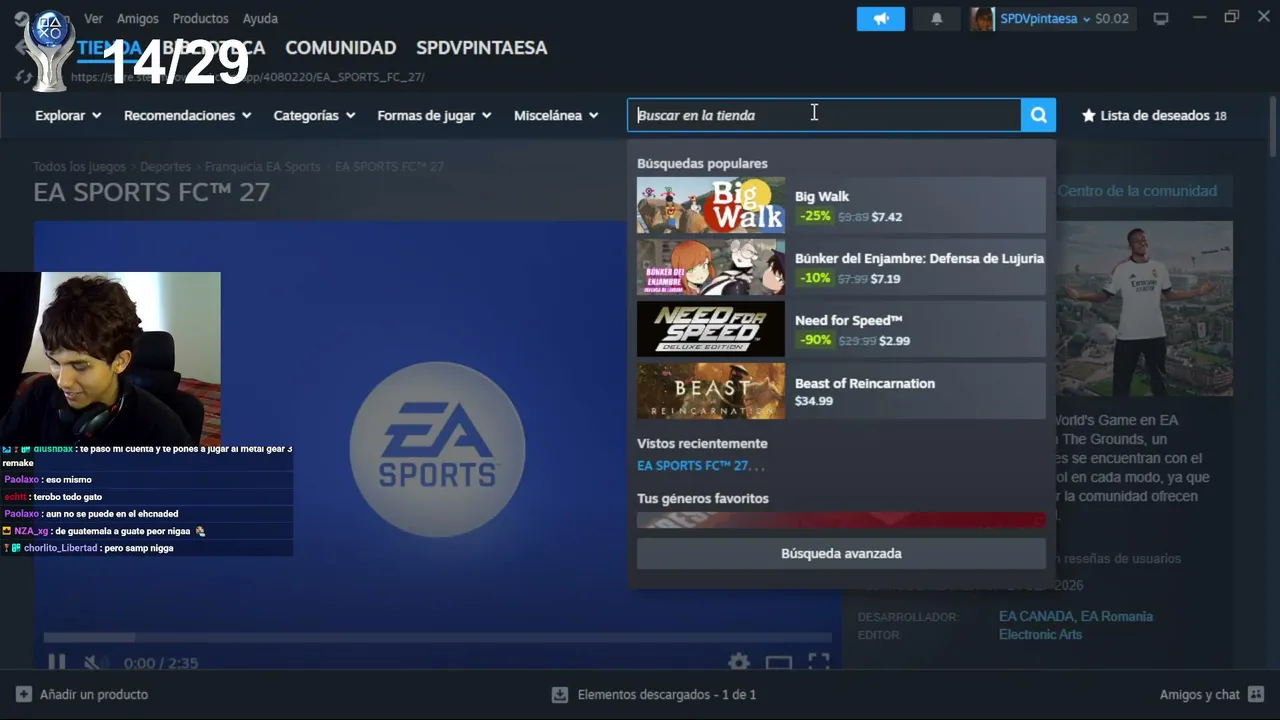This screenshot has height=720, width=1280.
Task: Open Elementos descargados - 1 de 1
Action: click(667, 694)
